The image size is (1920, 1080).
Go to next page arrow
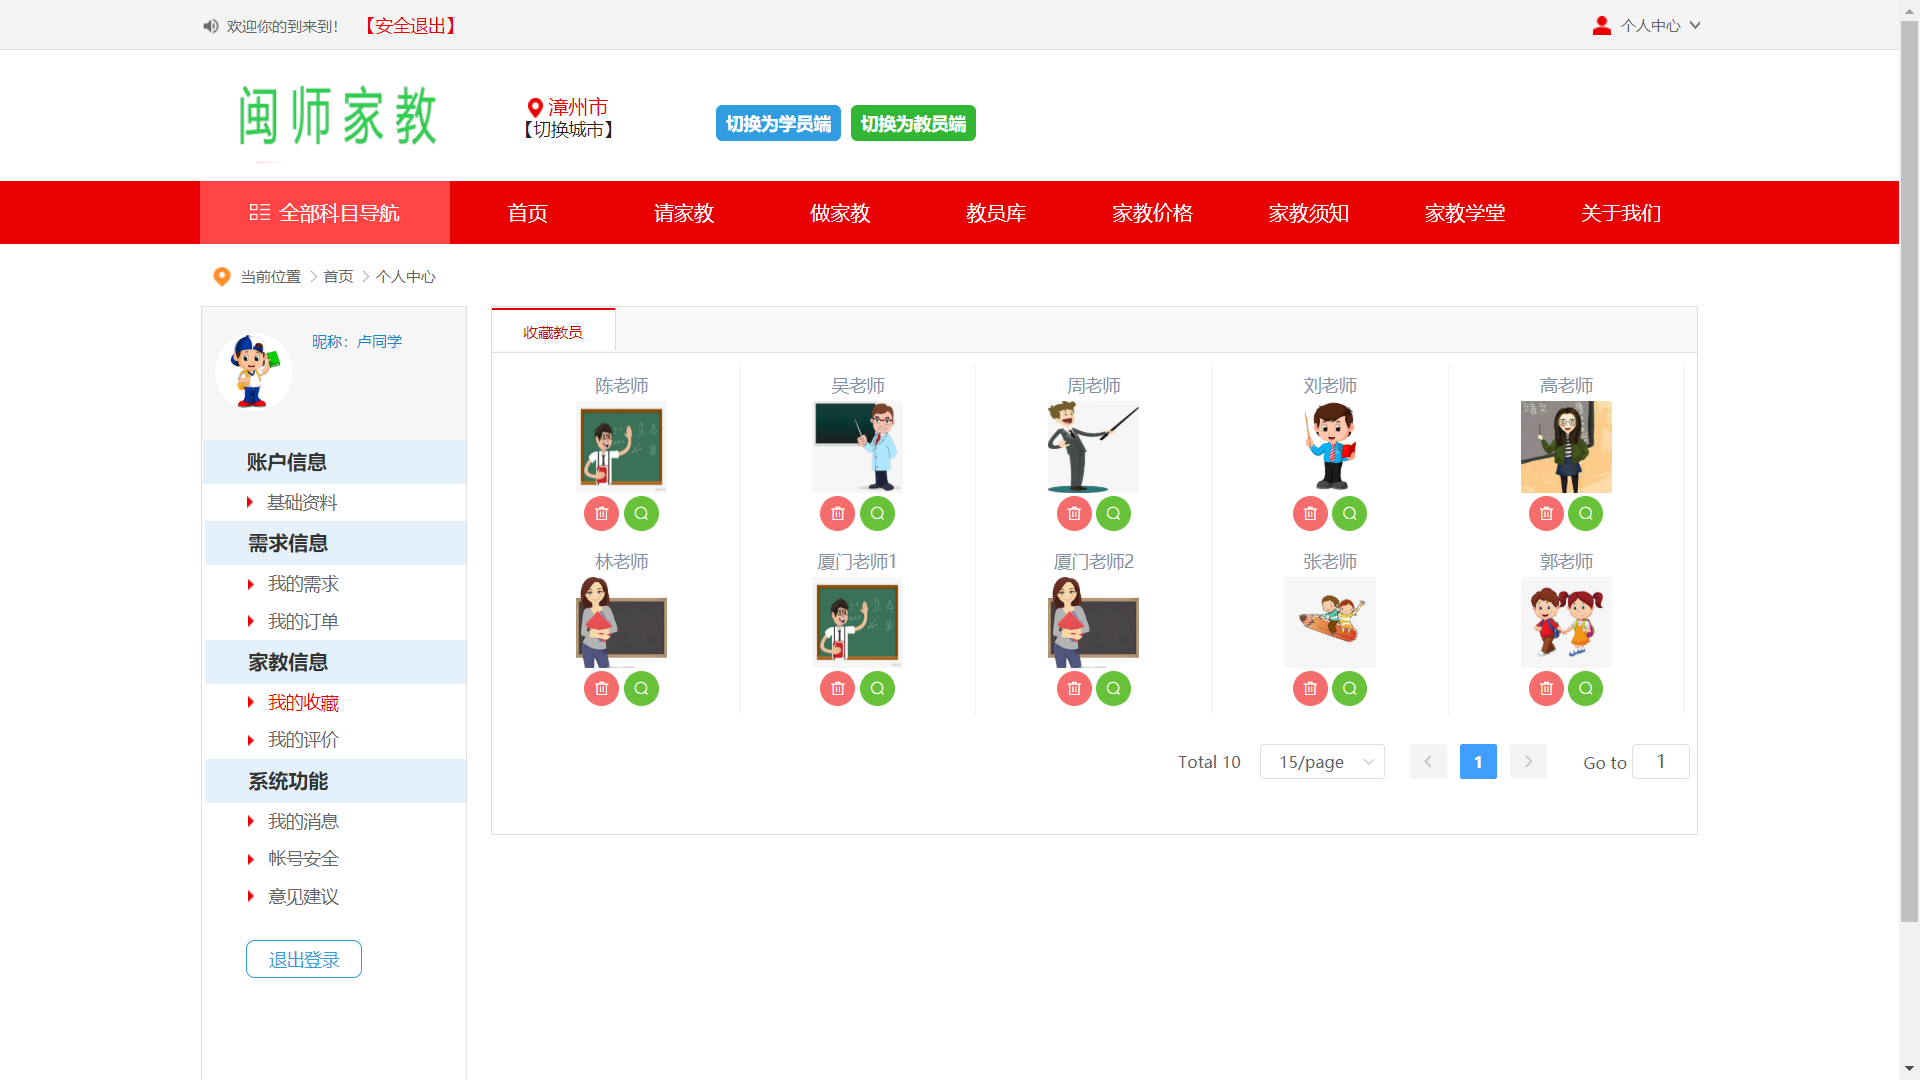[x=1528, y=762]
